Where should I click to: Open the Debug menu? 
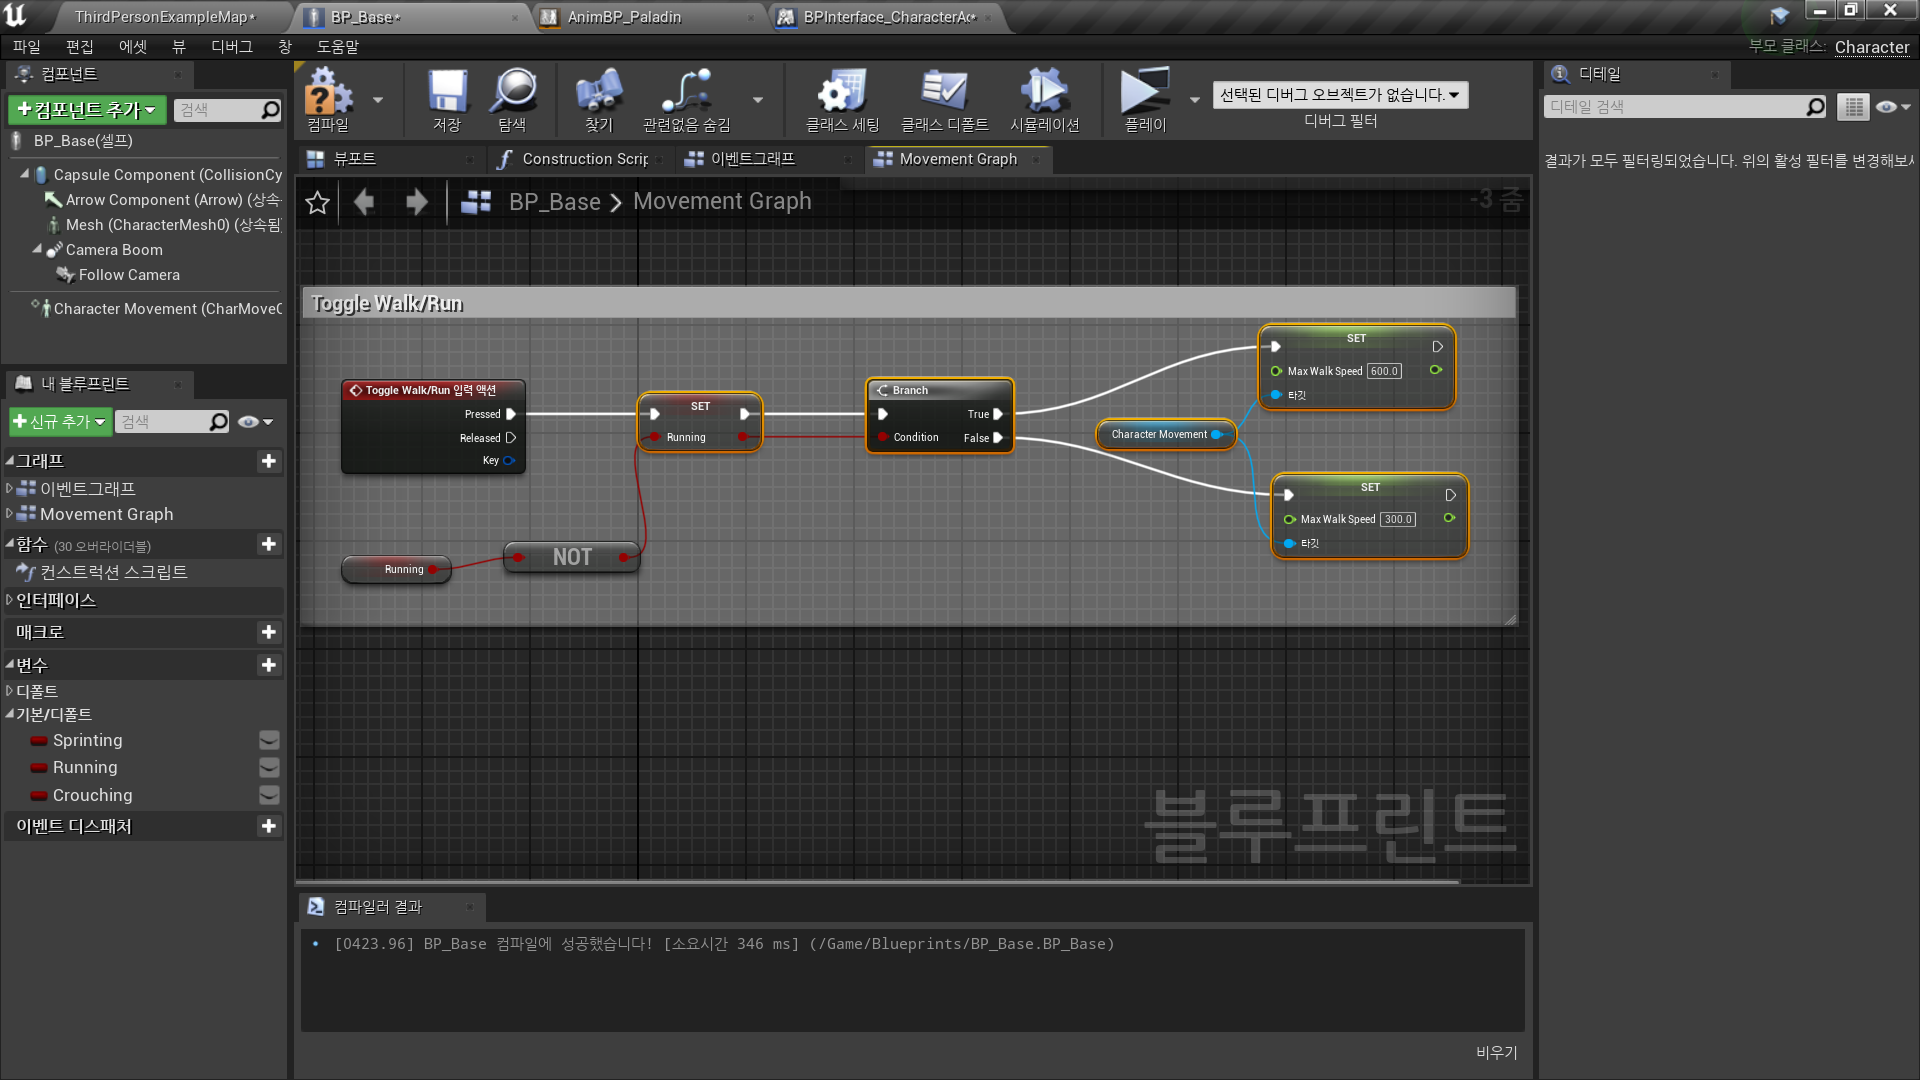231,47
